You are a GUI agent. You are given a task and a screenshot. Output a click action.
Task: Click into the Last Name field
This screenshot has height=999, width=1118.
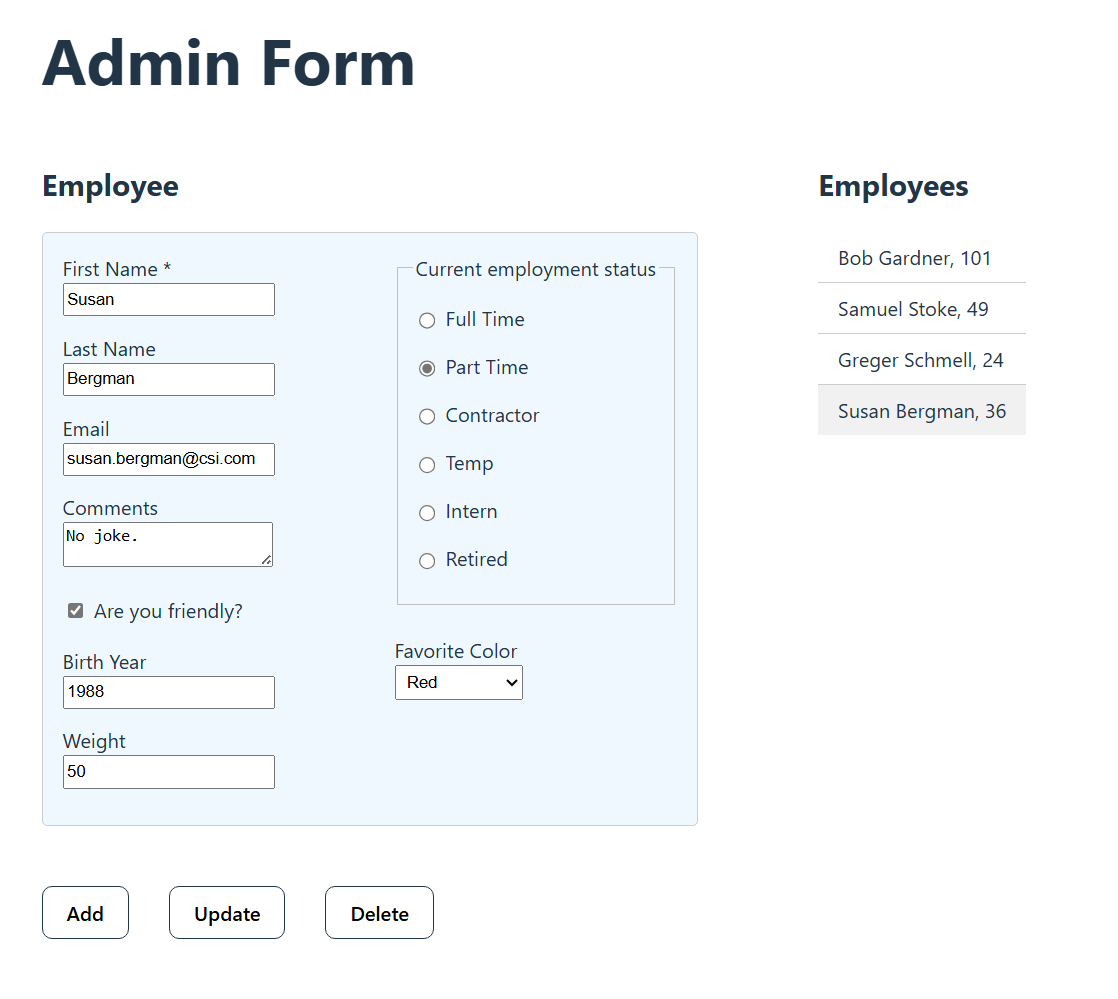click(x=168, y=380)
